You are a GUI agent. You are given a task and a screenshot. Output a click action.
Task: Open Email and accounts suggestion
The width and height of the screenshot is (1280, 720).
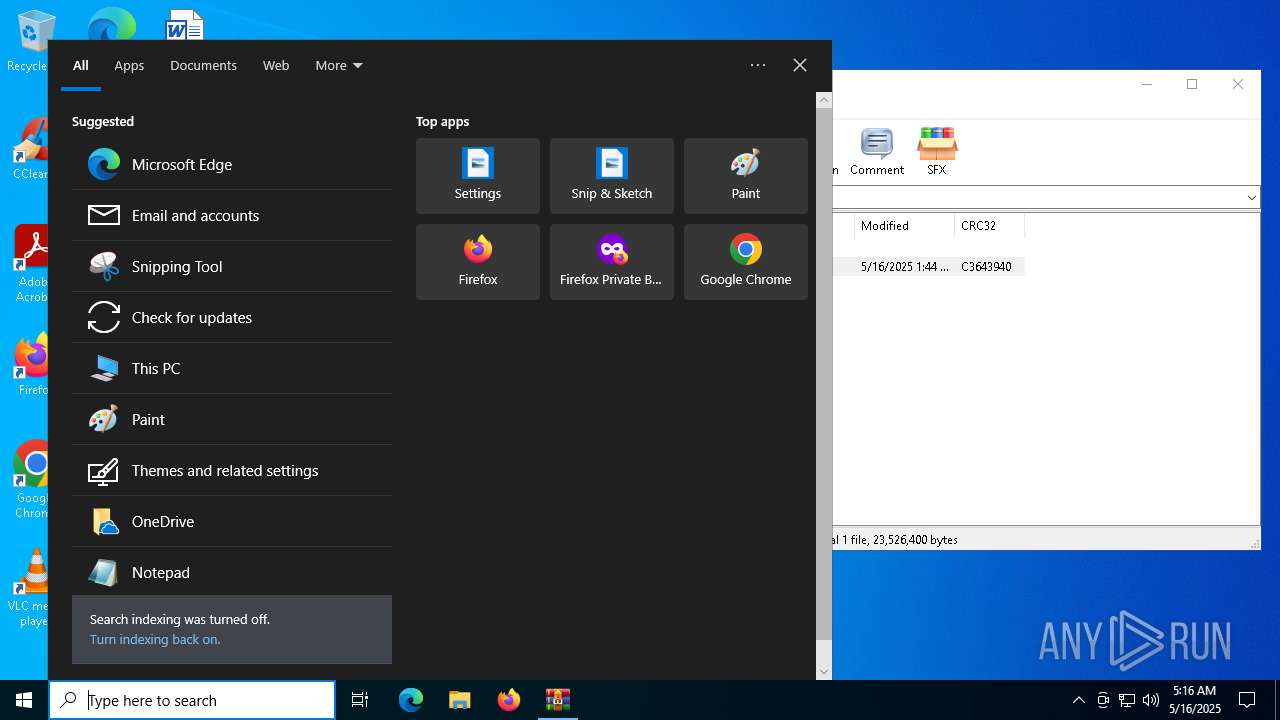(232, 215)
